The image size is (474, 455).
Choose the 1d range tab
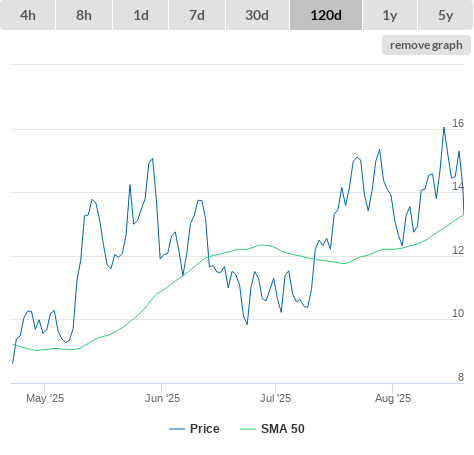tap(141, 15)
